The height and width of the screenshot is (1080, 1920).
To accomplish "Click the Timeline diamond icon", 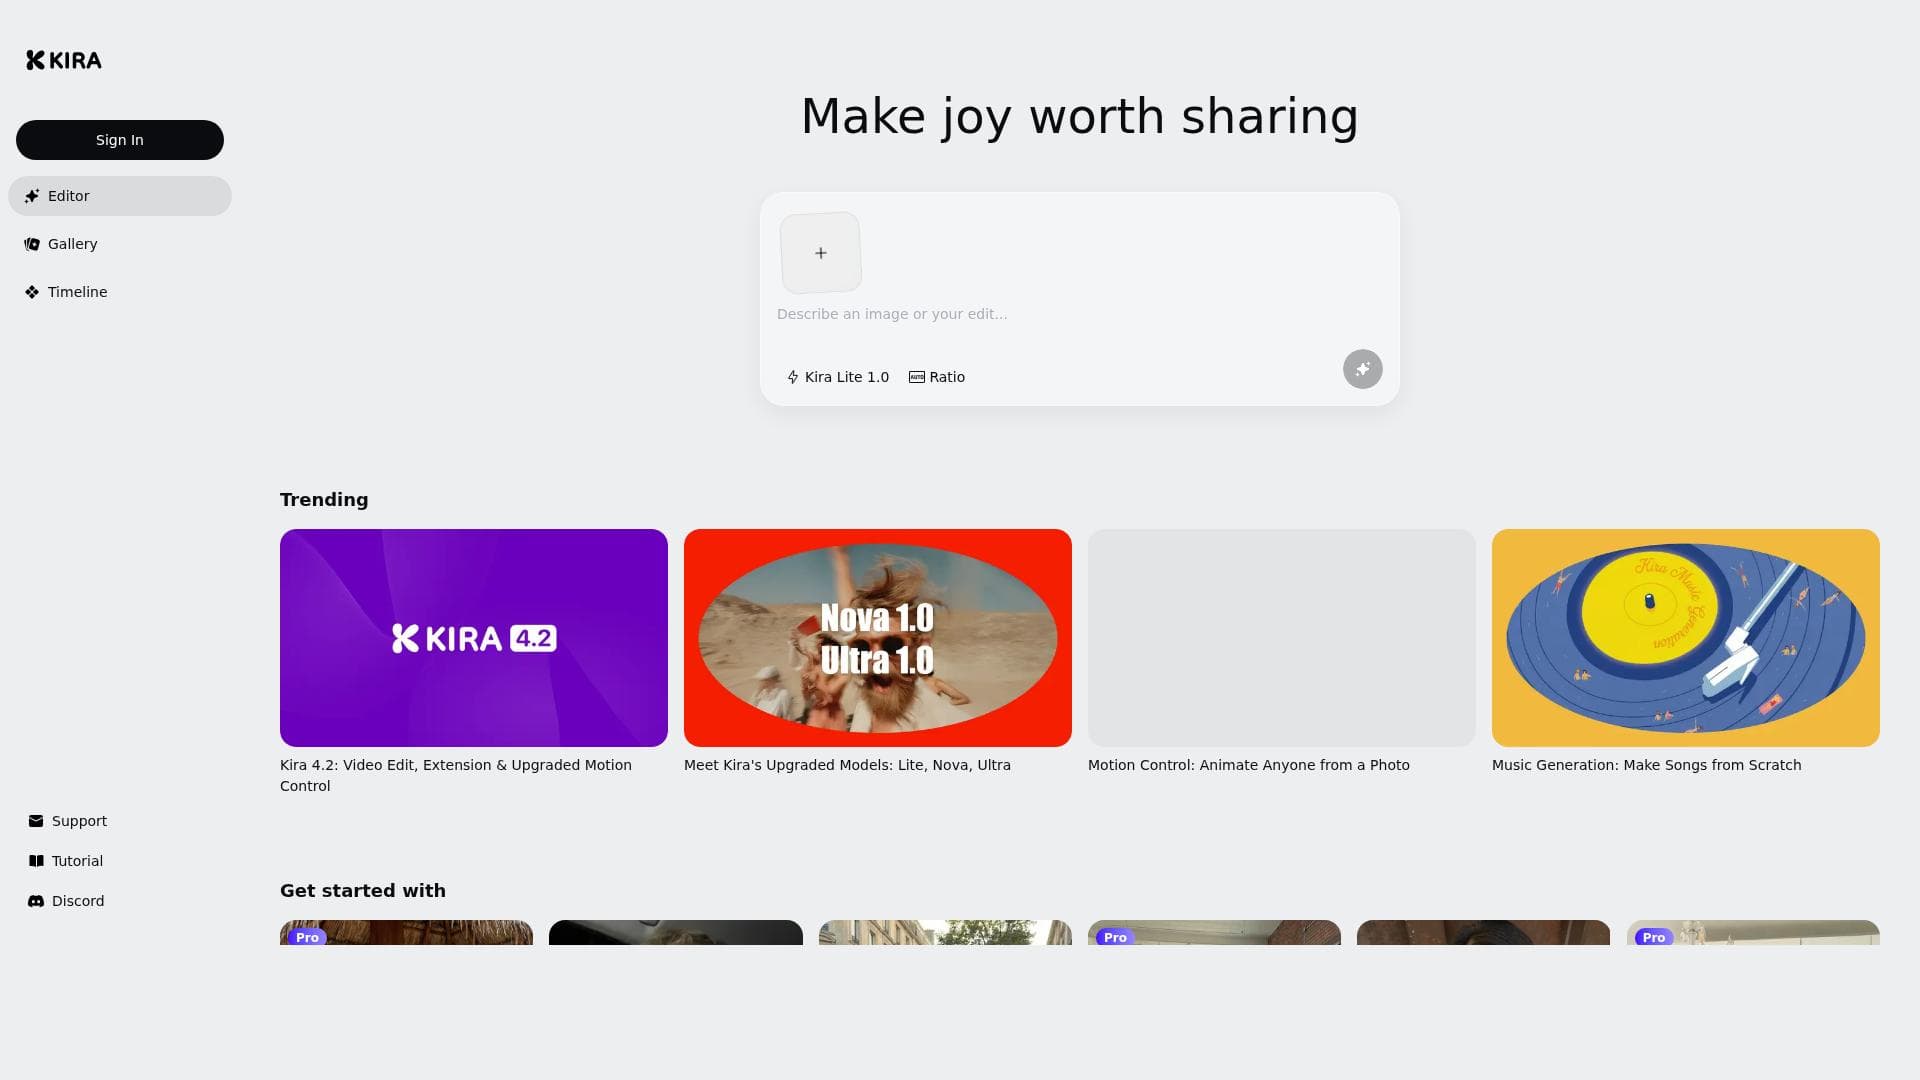I will (x=32, y=292).
